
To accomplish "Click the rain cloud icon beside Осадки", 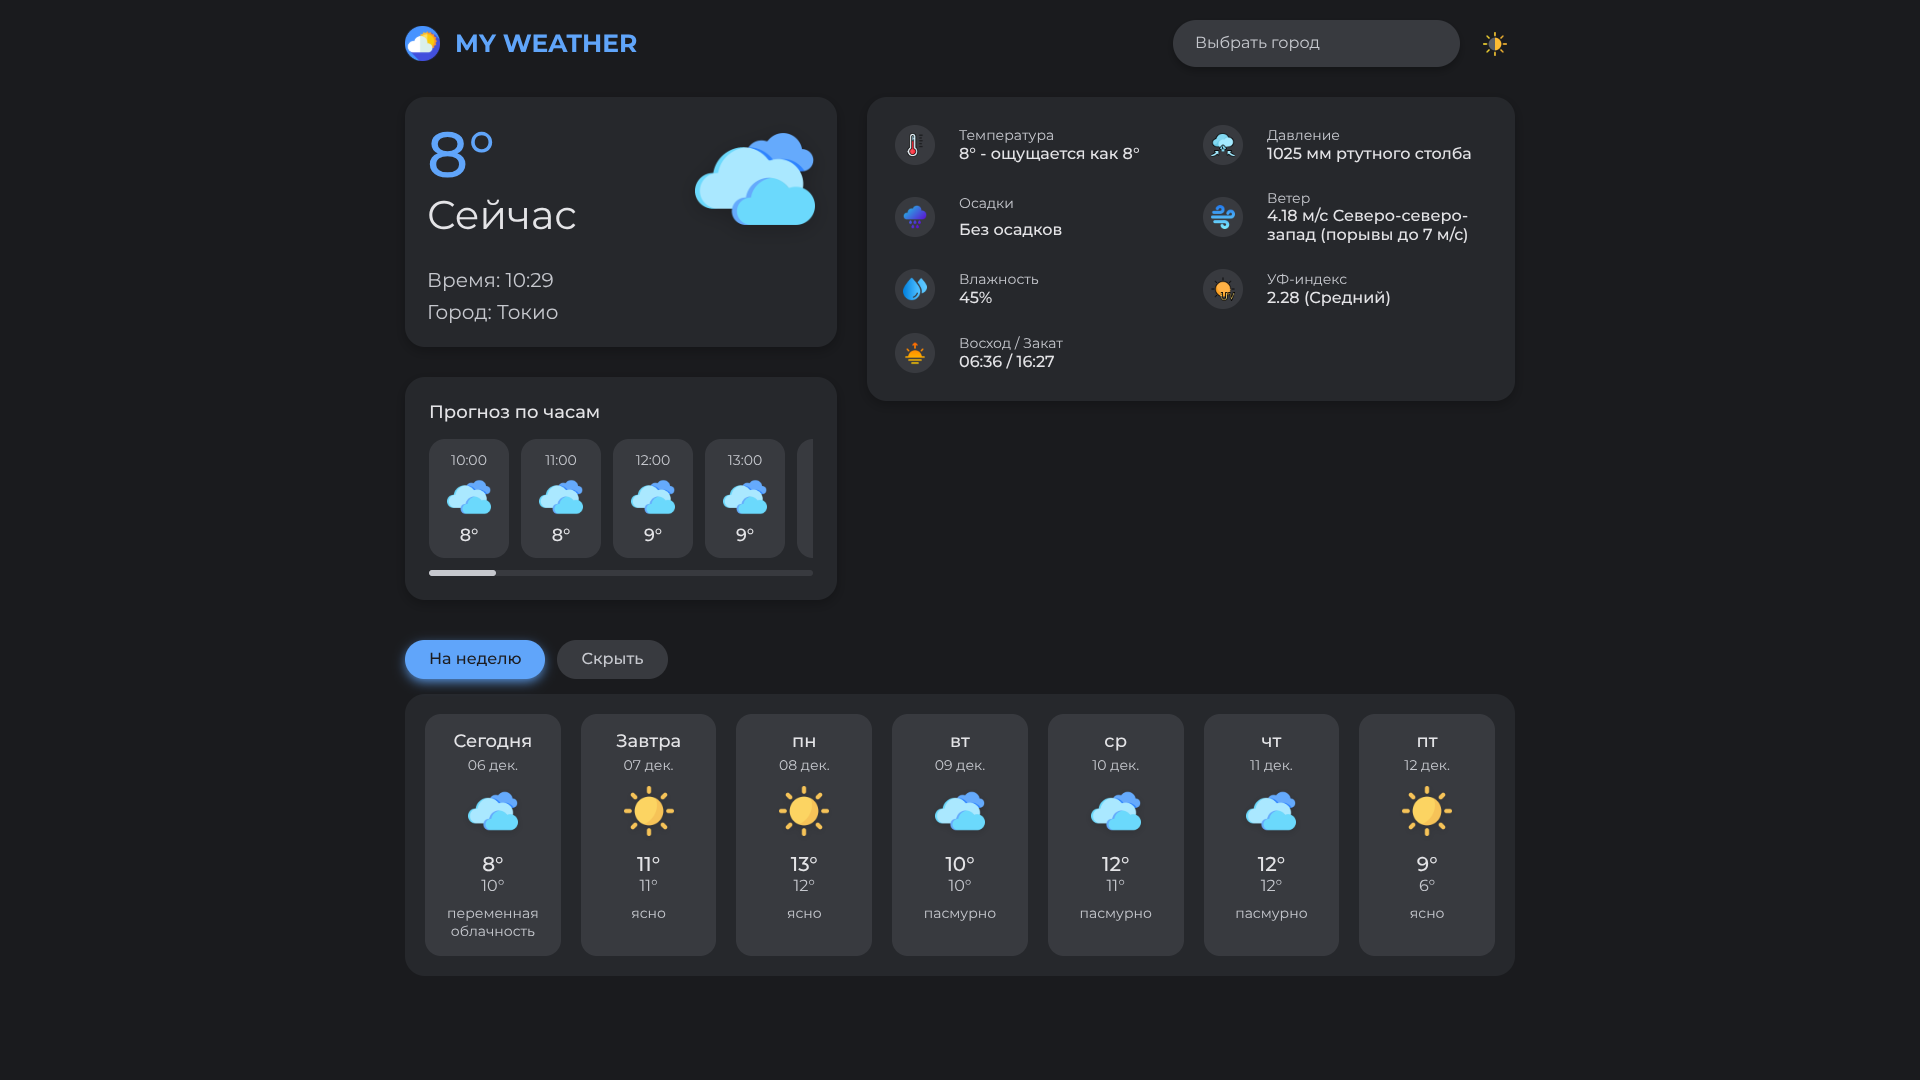I will tap(914, 217).
